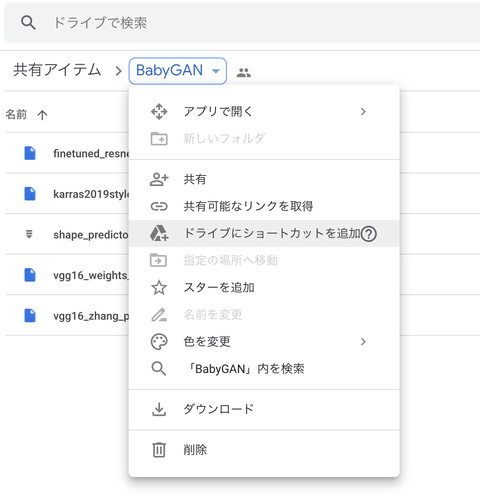Click the Drive add-shortcut icon
The width and height of the screenshot is (480, 499).
tap(159, 233)
